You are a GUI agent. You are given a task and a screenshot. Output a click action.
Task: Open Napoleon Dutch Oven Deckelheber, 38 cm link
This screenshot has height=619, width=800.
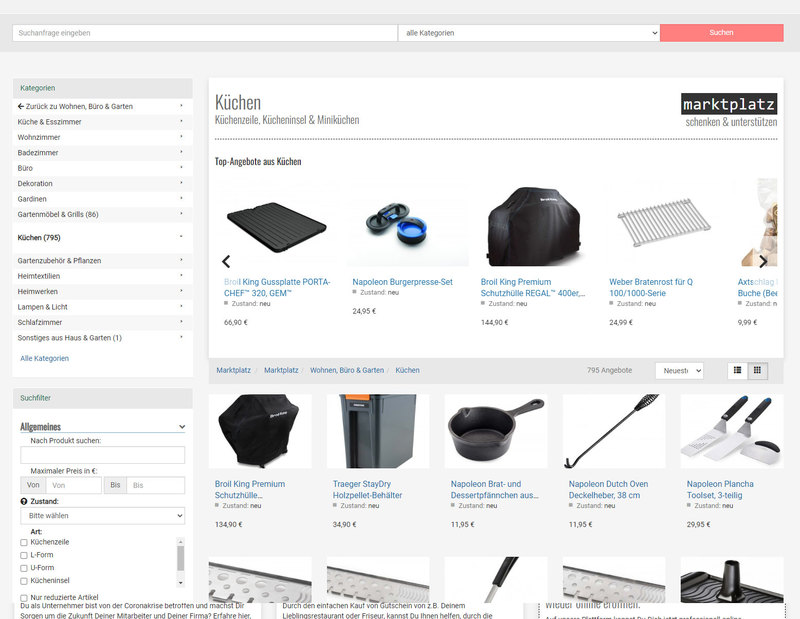click(608, 489)
